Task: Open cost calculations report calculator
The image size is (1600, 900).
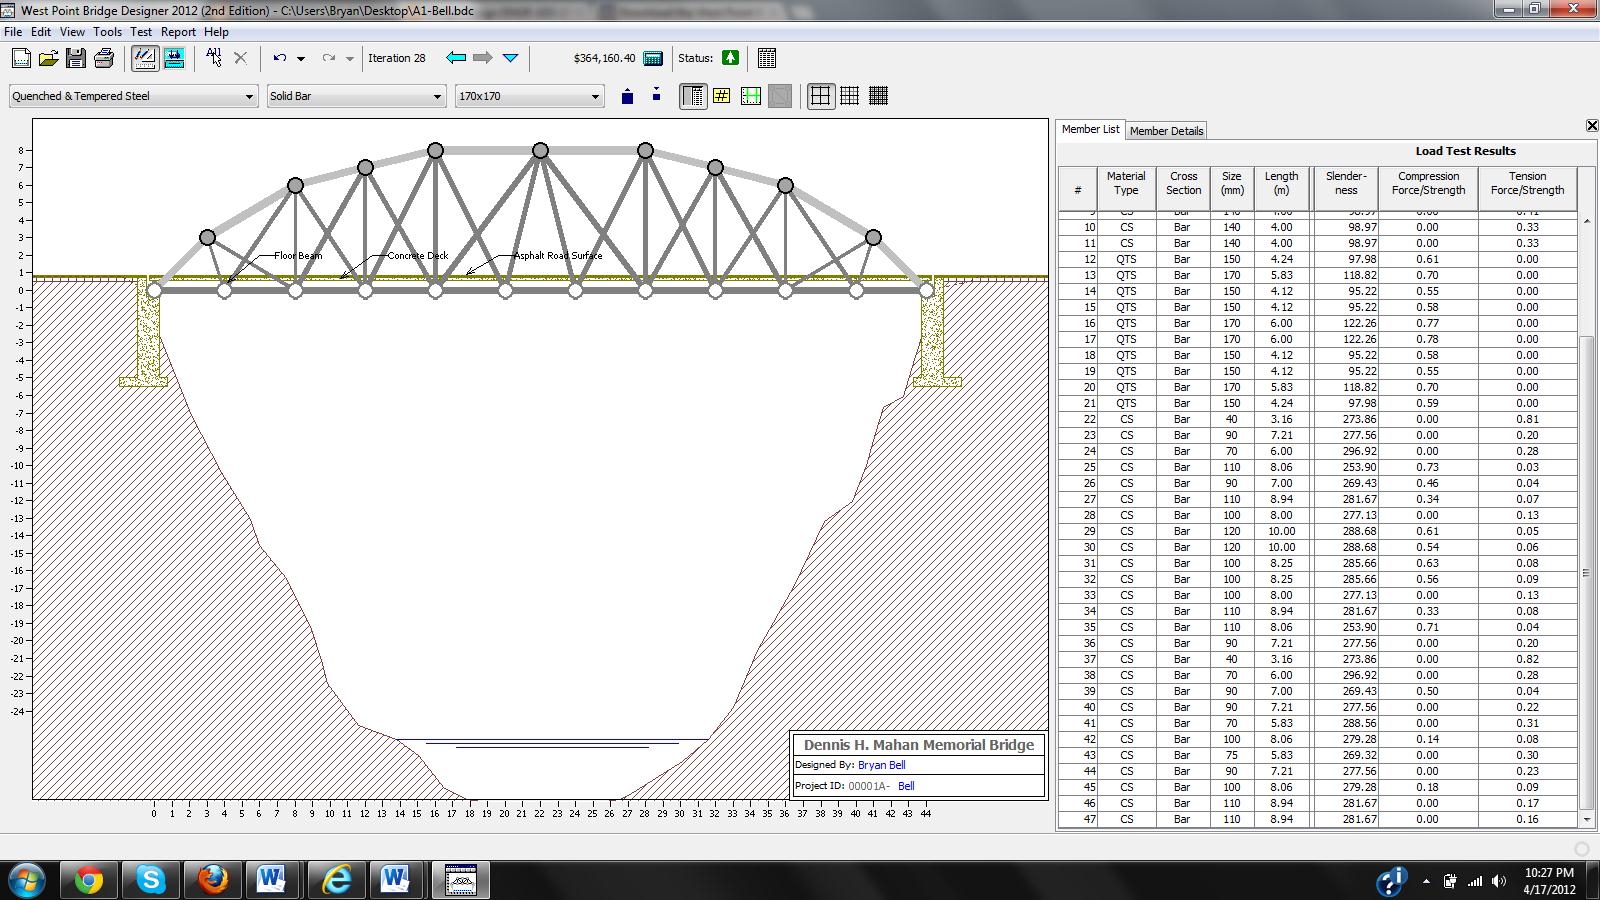Action: click(653, 58)
